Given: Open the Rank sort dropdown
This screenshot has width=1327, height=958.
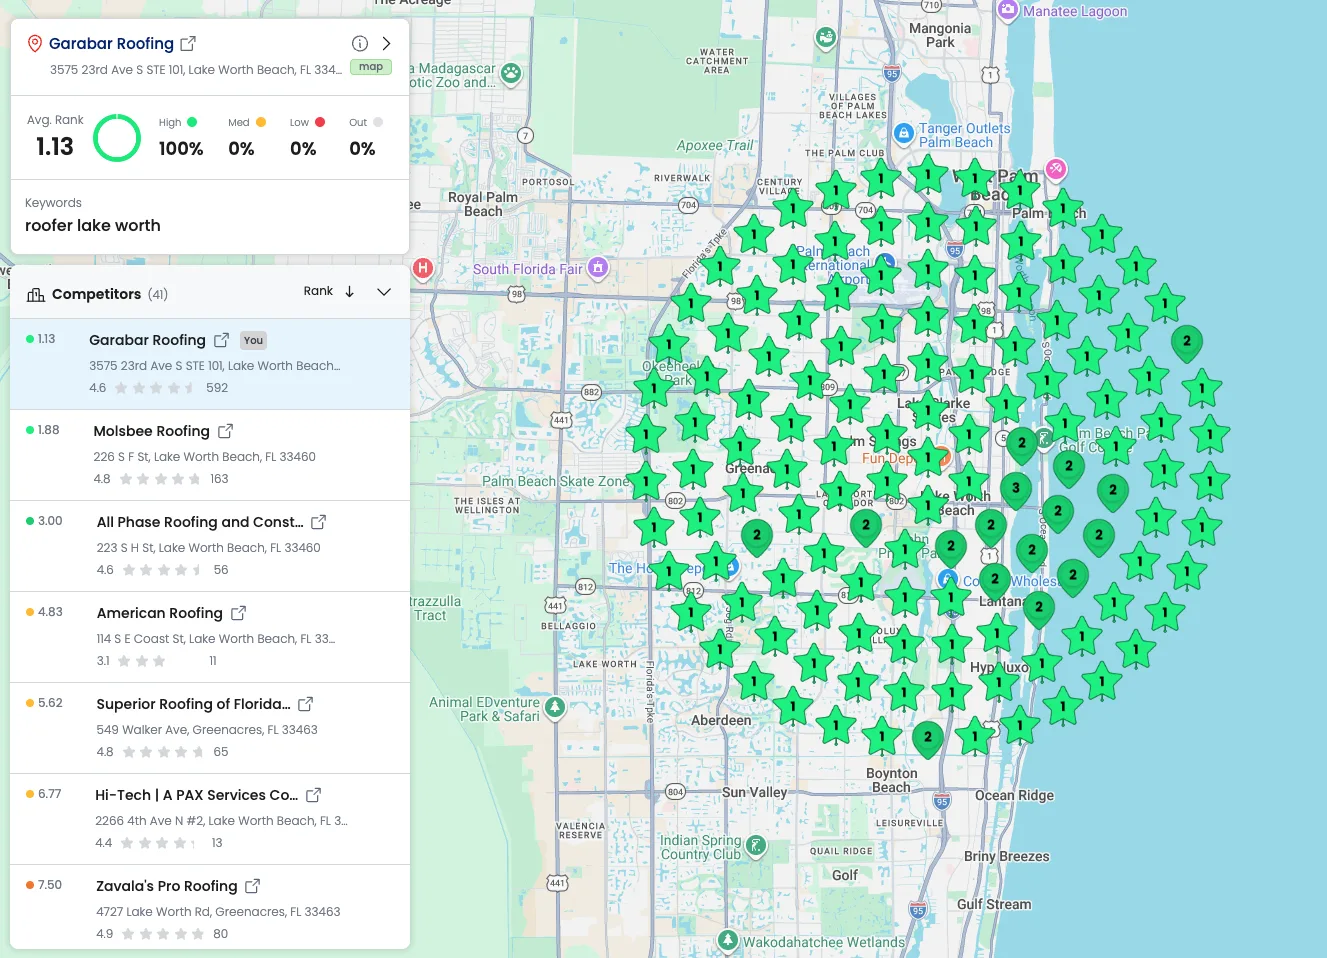Looking at the screenshot, I should point(318,291).
